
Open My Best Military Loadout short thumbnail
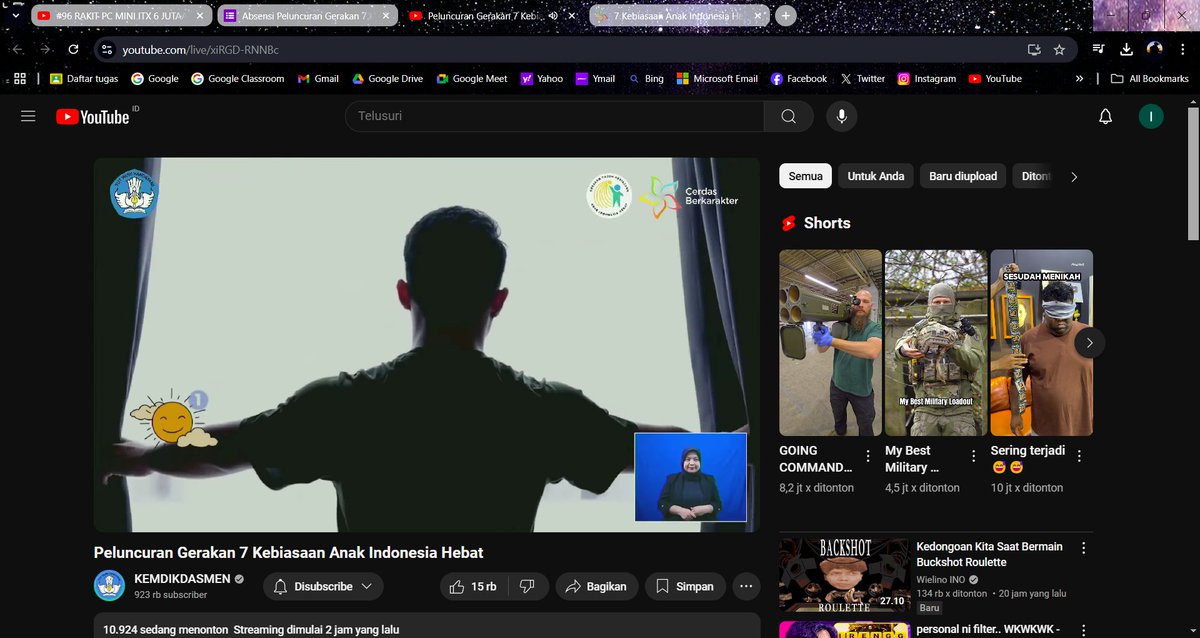pos(936,342)
